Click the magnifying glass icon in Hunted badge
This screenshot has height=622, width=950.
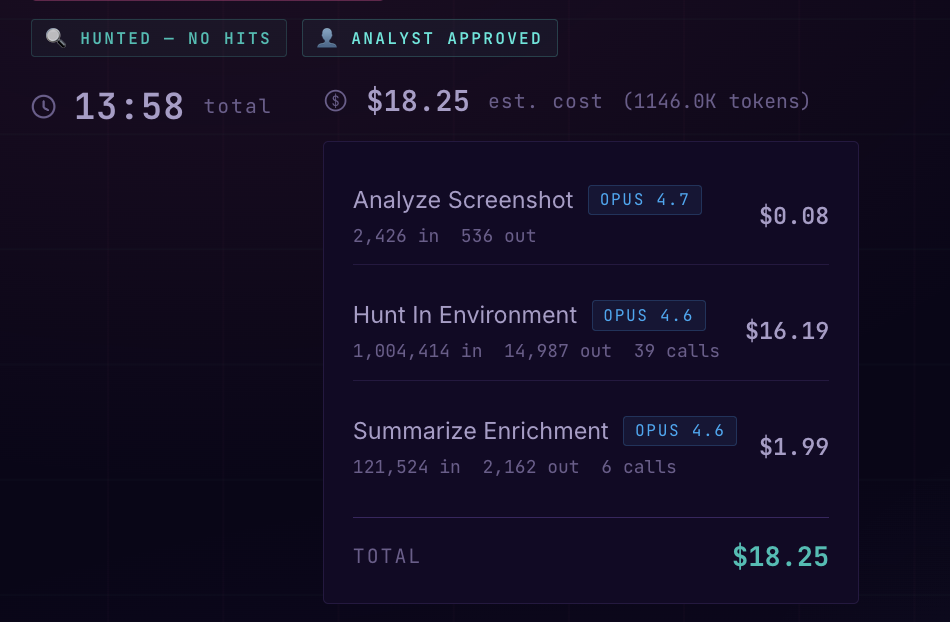[56, 38]
